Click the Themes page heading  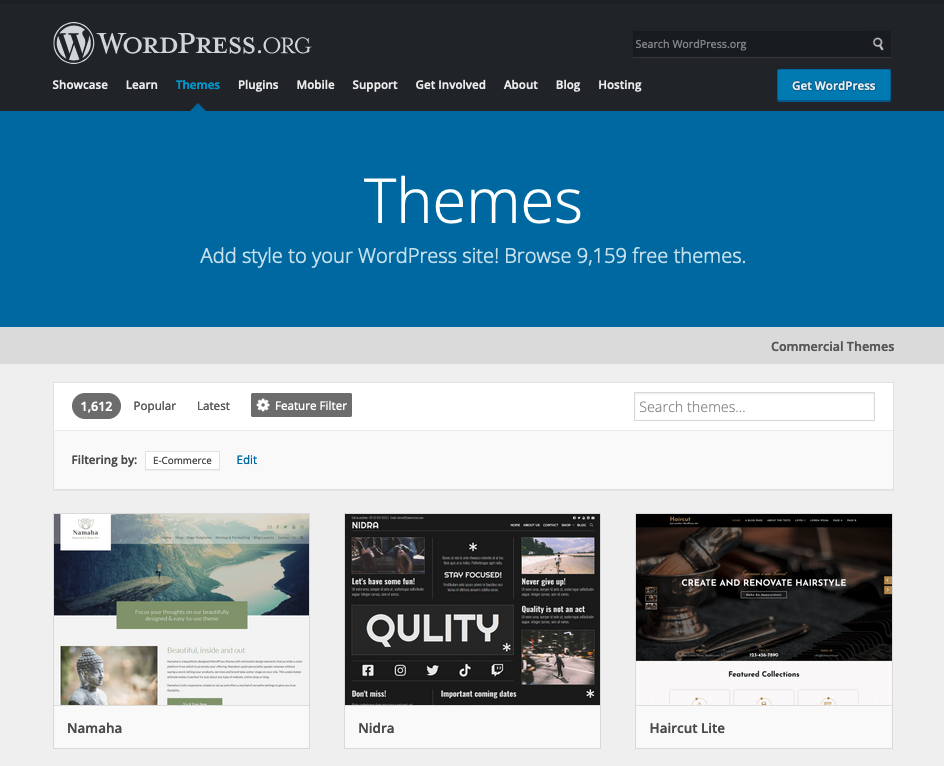pos(473,201)
